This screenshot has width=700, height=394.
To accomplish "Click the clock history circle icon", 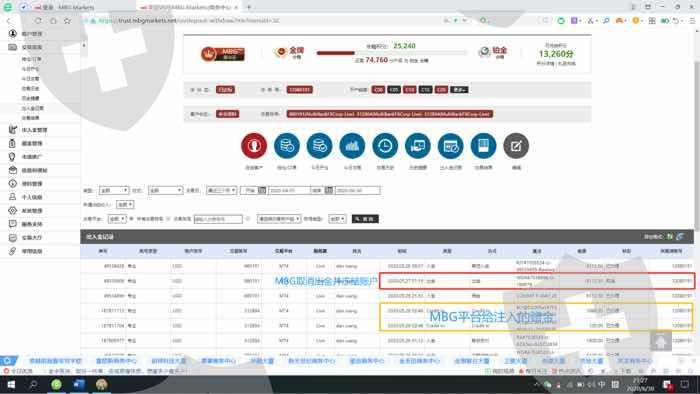I will (x=385, y=145).
